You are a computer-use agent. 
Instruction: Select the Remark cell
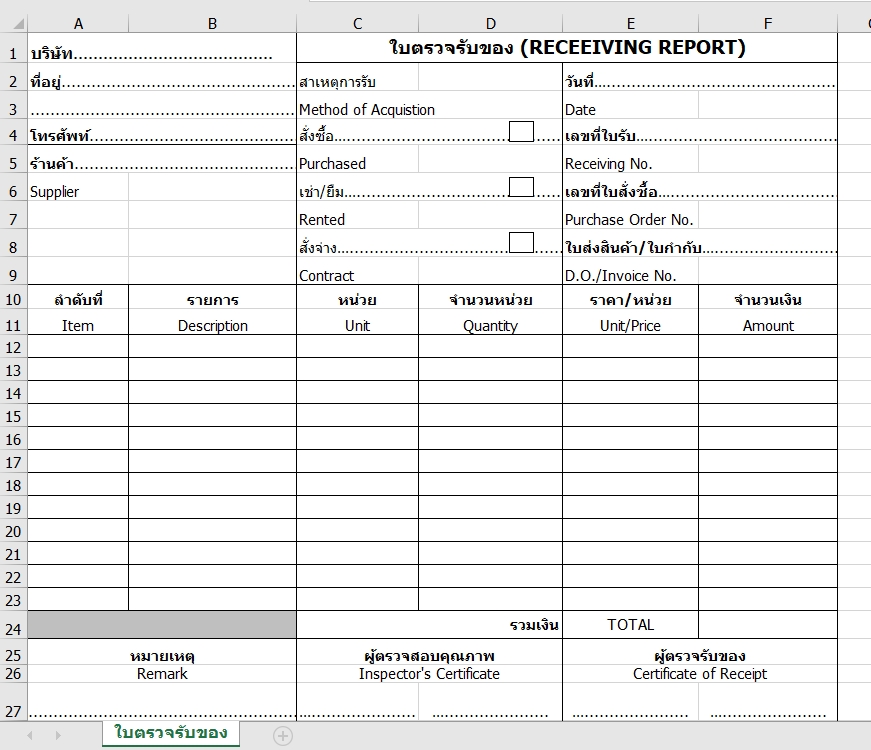pos(162,674)
